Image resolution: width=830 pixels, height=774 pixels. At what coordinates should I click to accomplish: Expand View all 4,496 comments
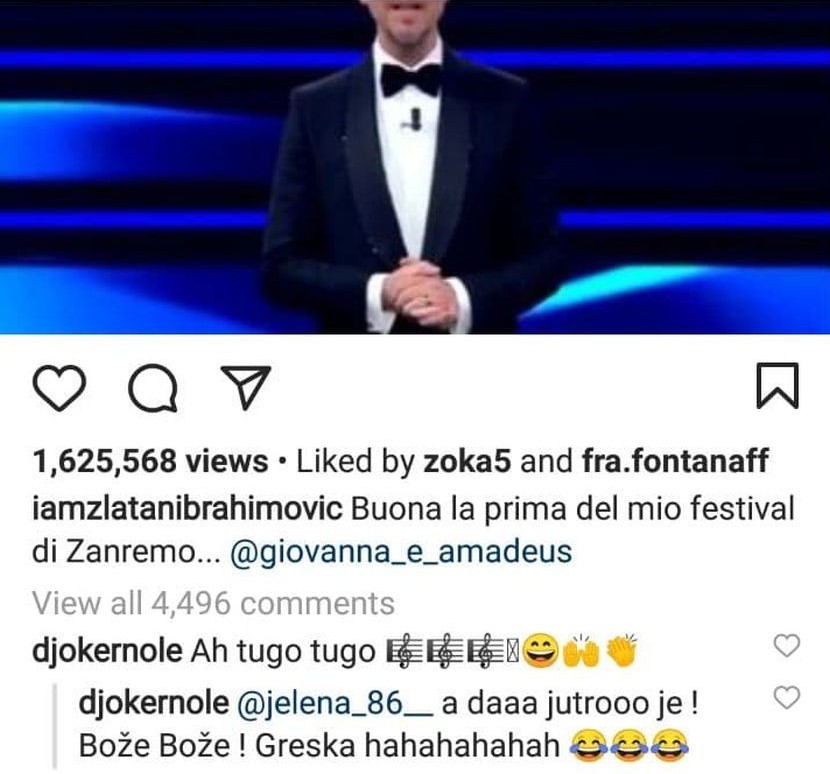[213, 603]
